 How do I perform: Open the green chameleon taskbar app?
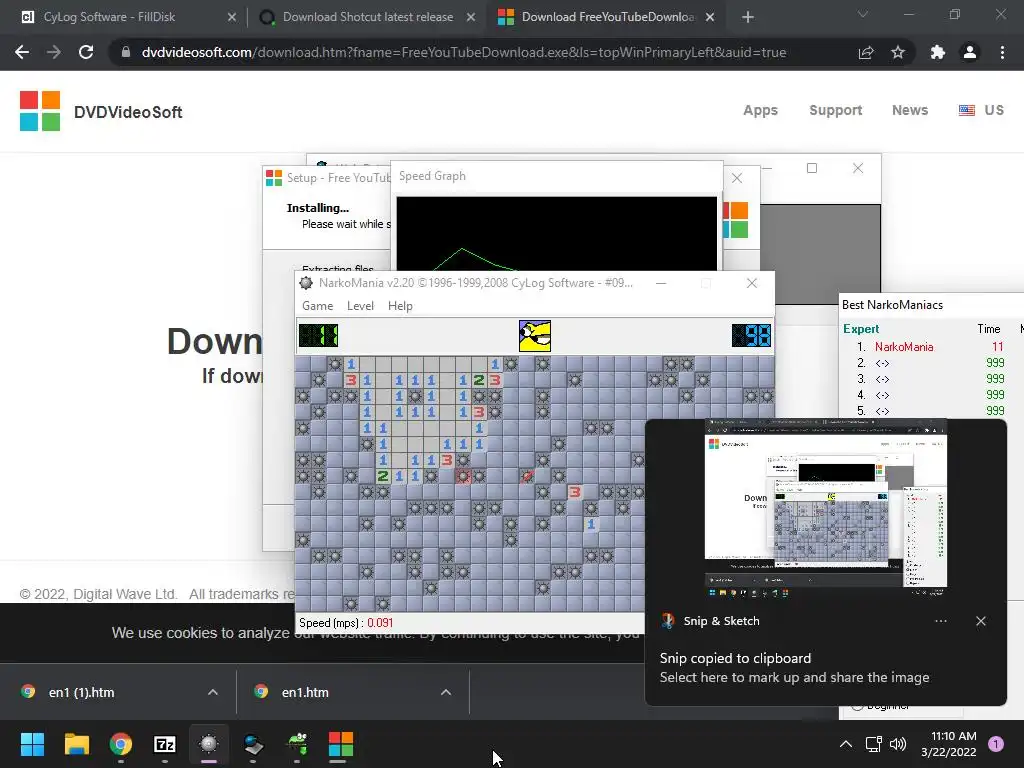point(297,744)
